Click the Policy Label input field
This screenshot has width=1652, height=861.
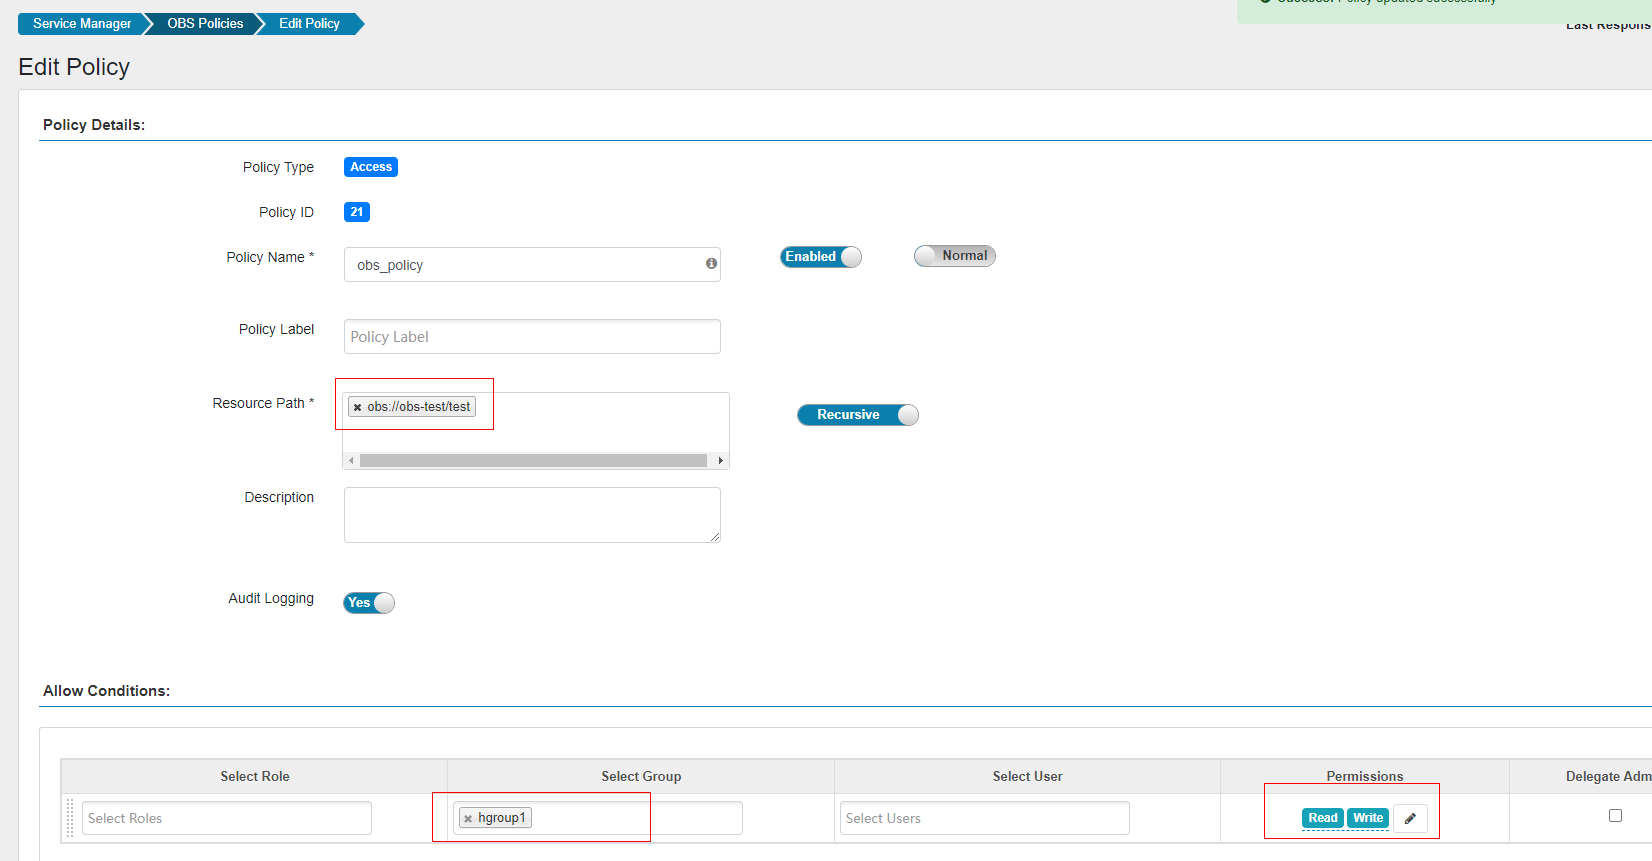click(x=532, y=337)
